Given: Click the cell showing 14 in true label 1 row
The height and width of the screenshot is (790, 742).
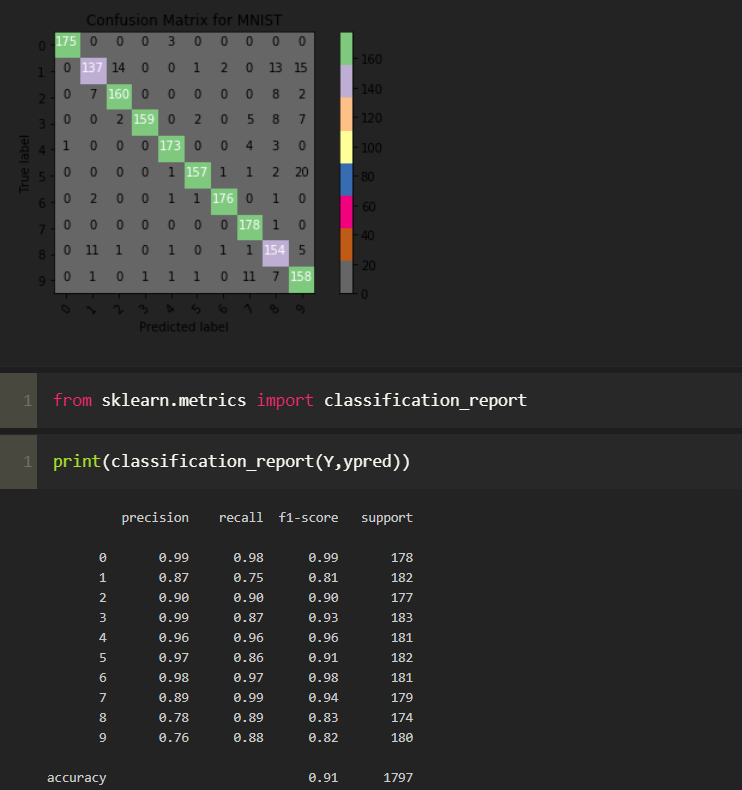Looking at the screenshot, I should click(118, 68).
